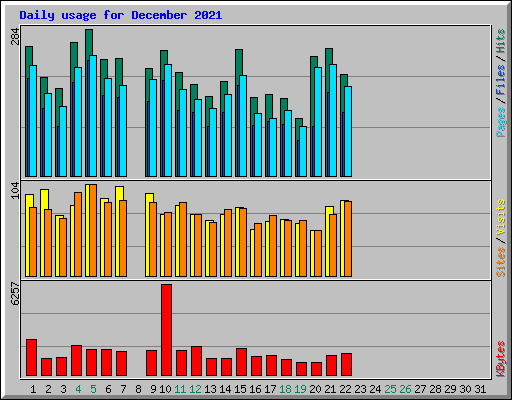Click the green "Hits" legend label
The height and width of the screenshot is (400, 512).
[500, 41]
